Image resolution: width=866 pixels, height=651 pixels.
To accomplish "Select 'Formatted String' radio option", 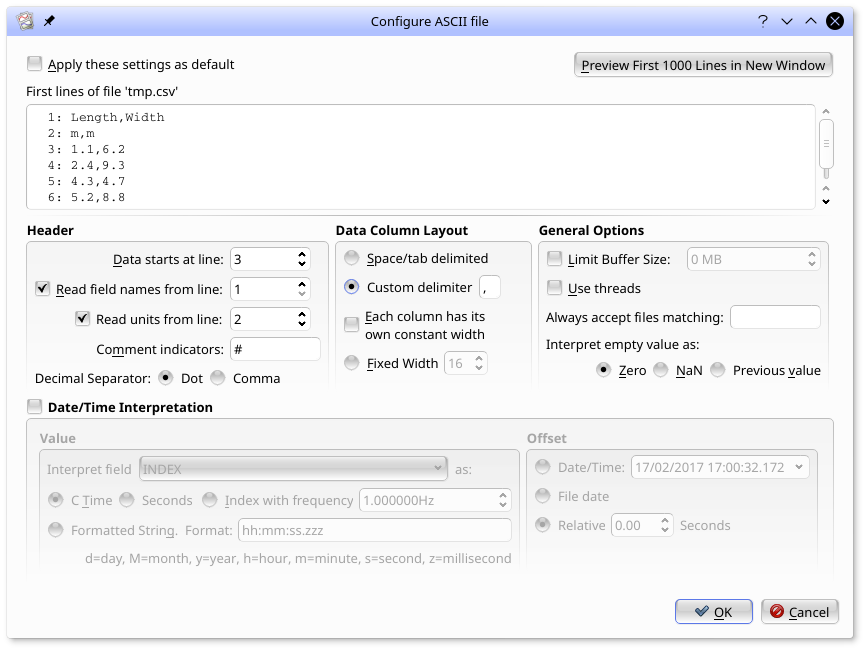I will [56, 530].
